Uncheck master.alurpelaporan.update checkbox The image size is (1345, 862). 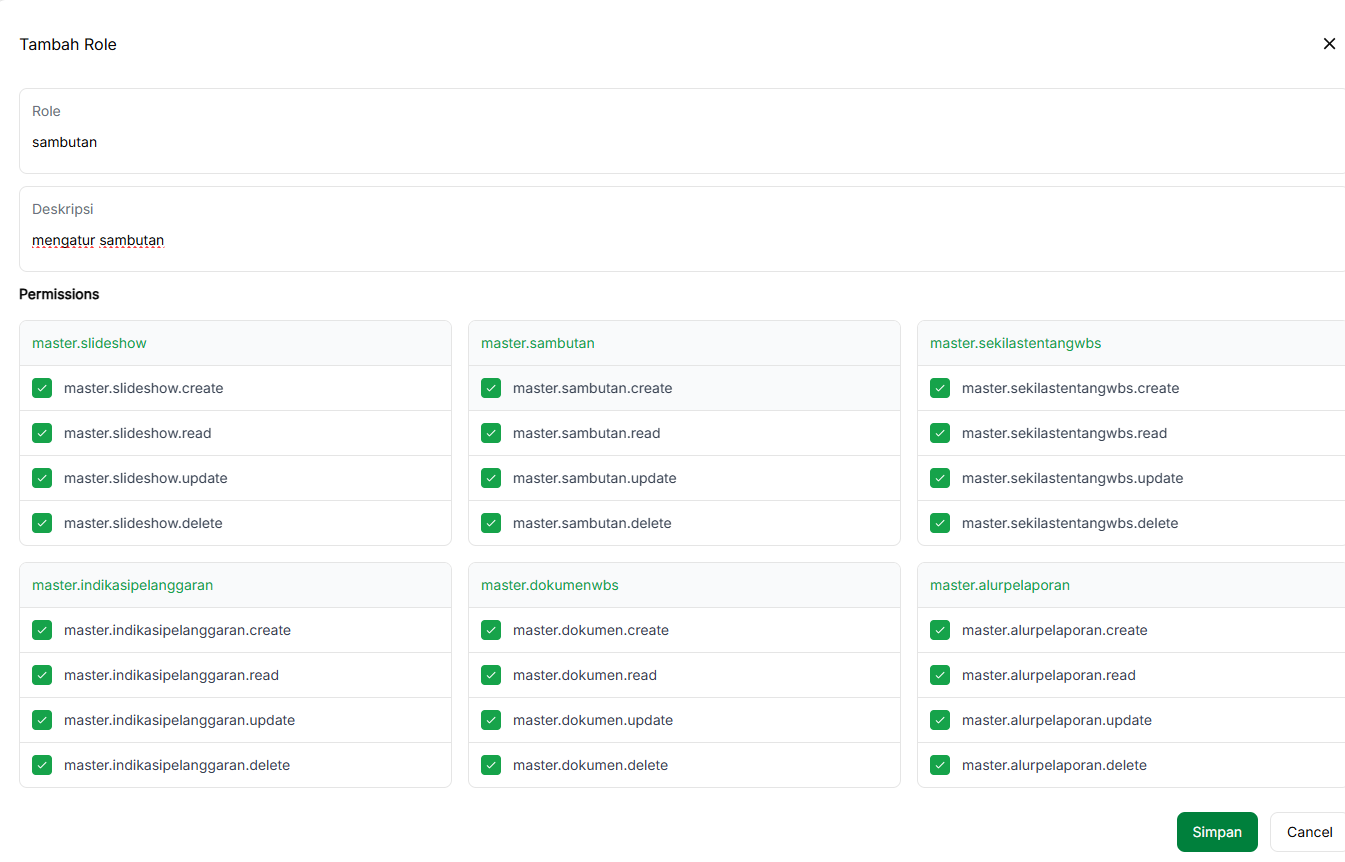click(940, 720)
